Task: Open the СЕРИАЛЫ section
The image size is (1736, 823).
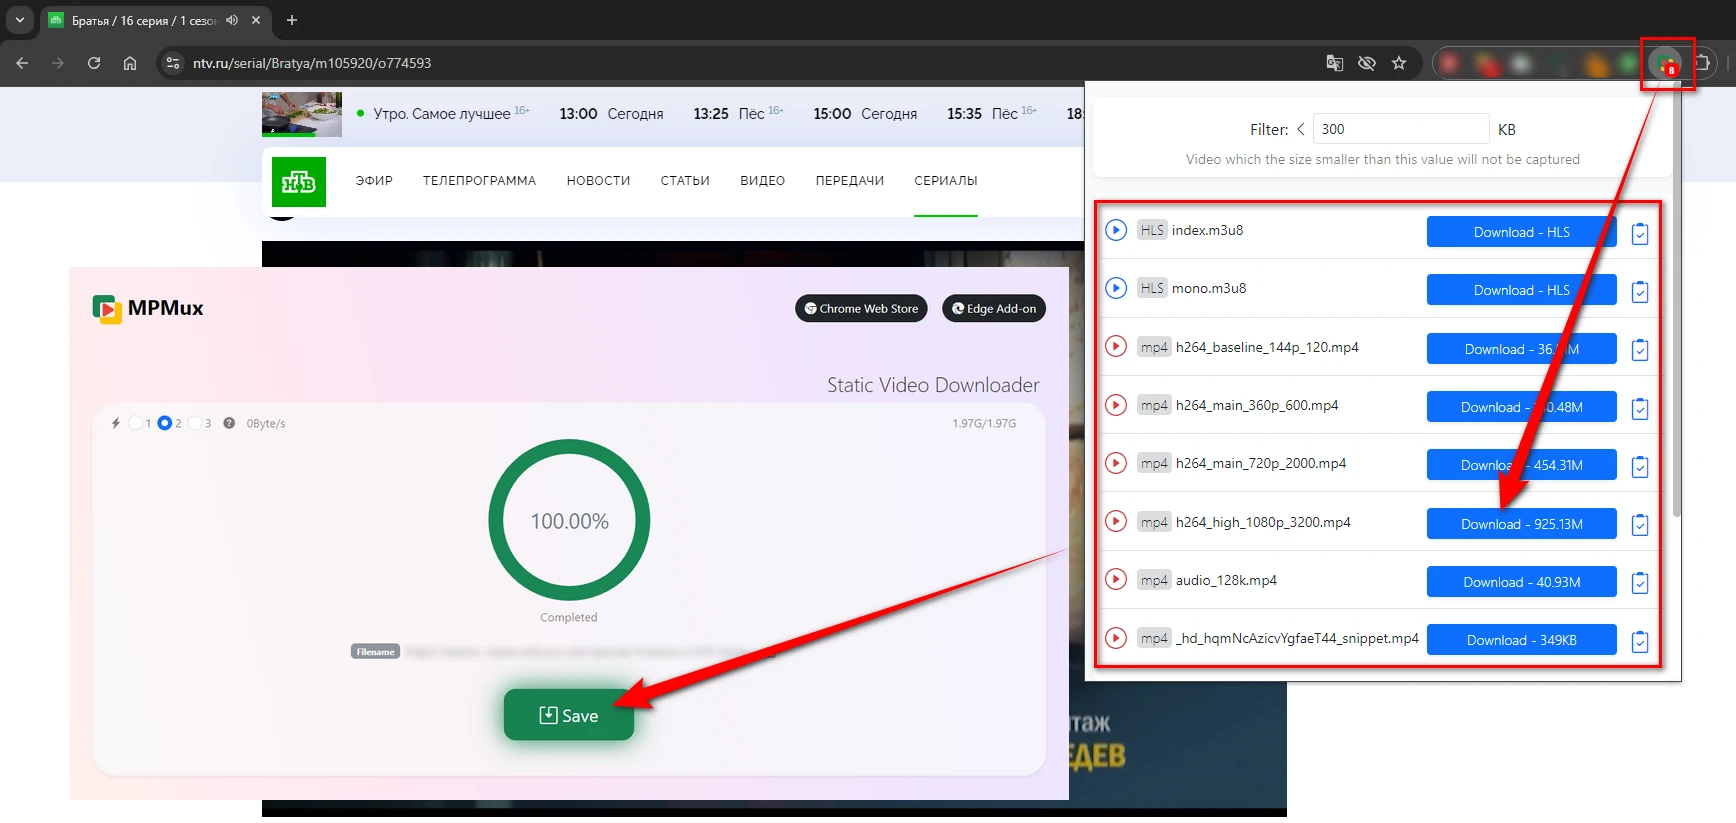Action: pyautogui.click(x=946, y=181)
